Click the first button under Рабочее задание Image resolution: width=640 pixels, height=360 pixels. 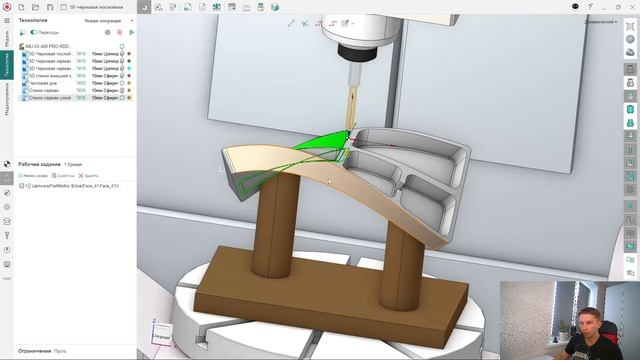[x=33, y=176]
